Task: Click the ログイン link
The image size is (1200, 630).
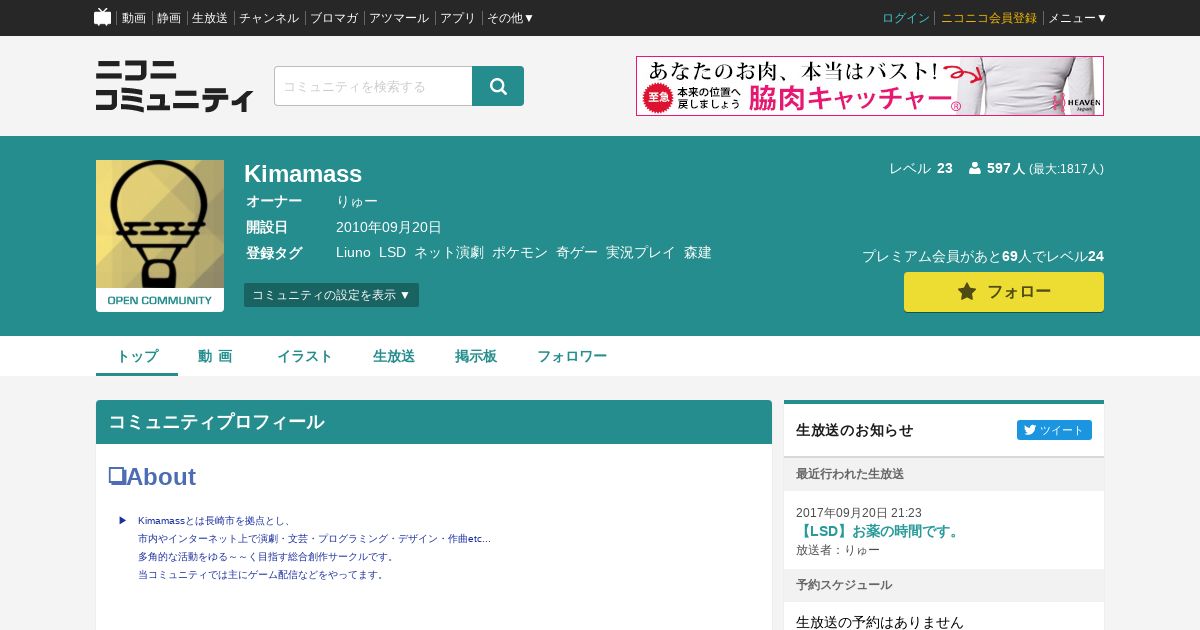Action: pyautogui.click(x=906, y=18)
